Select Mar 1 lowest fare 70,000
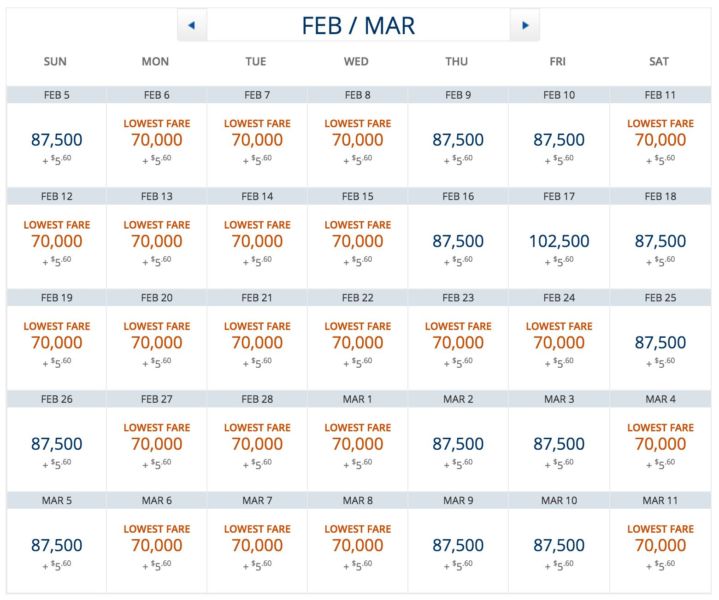The height and width of the screenshot is (600, 719). pyautogui.click(x=357, y=444)
